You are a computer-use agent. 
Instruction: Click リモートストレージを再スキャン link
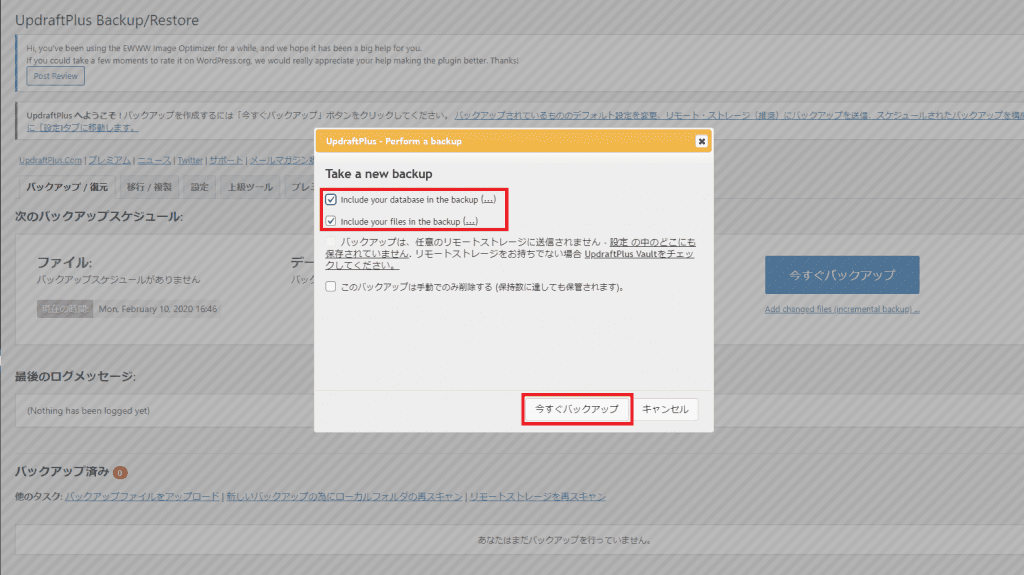[x=537, y=496]
